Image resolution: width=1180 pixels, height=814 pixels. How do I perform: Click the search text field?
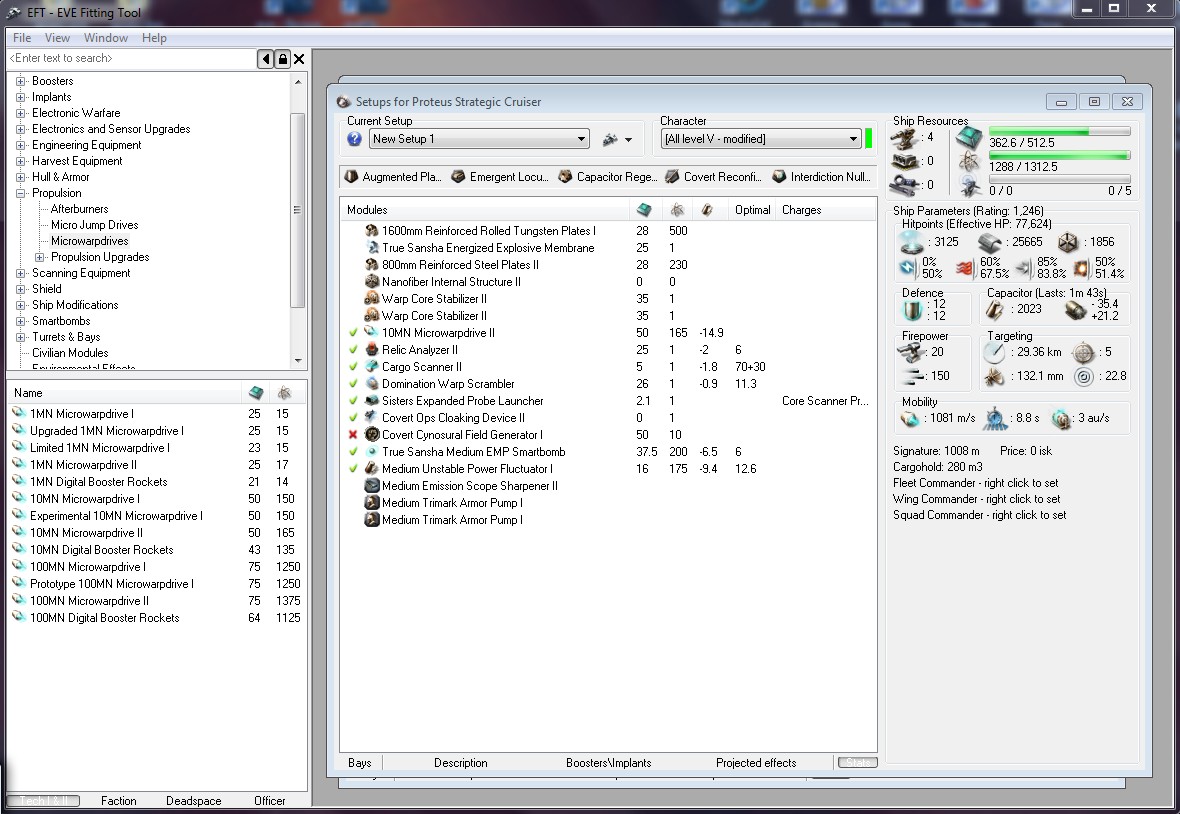click(131, 59)
